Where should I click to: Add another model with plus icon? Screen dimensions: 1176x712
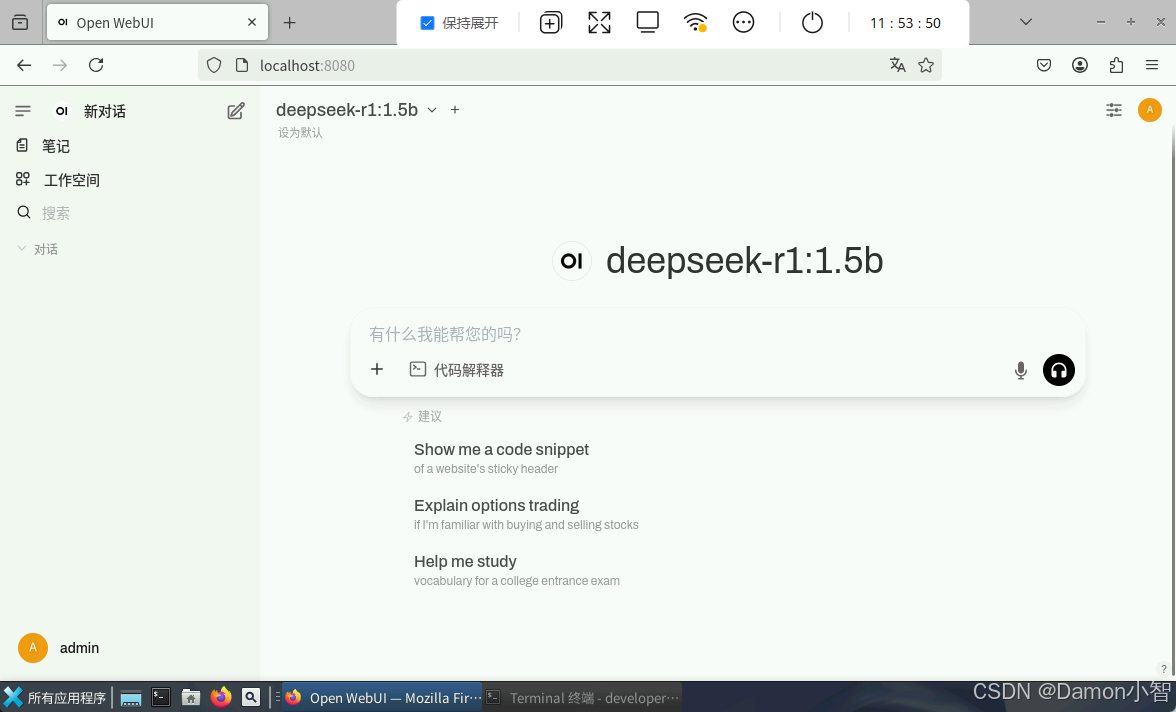coord(454,110)
